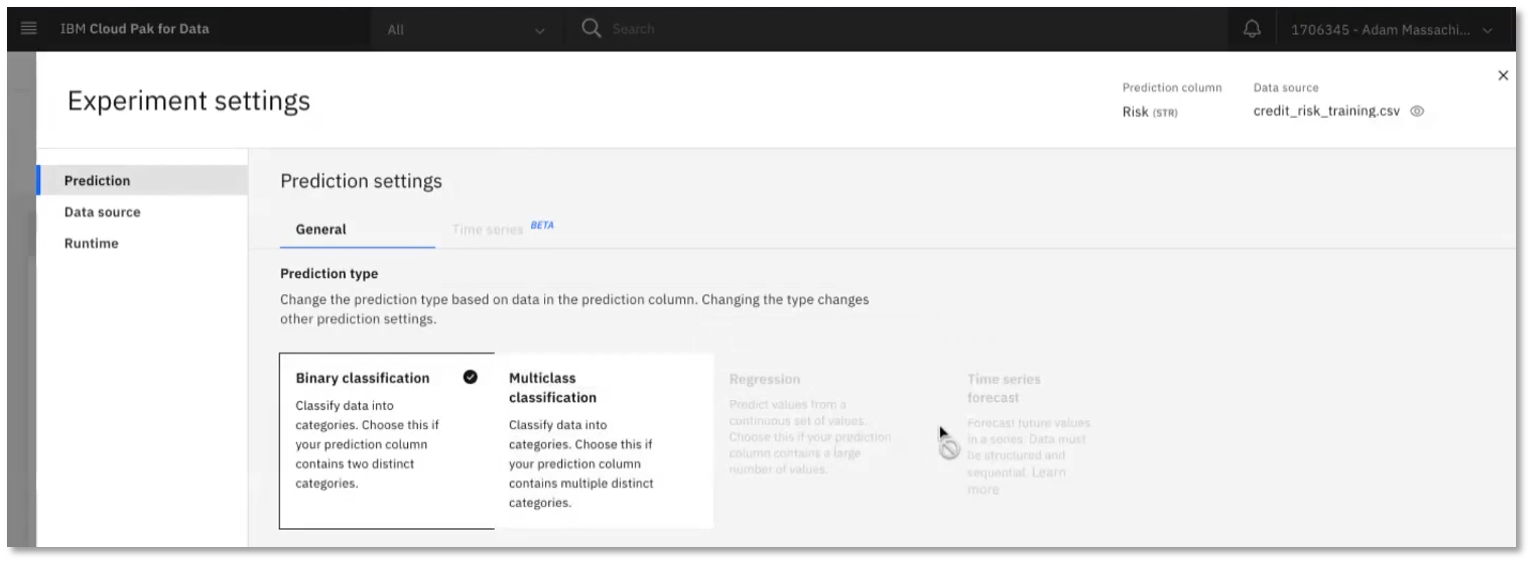Click the search magnifier icon
Viewport: 1533px width, 564px height.
591,29
